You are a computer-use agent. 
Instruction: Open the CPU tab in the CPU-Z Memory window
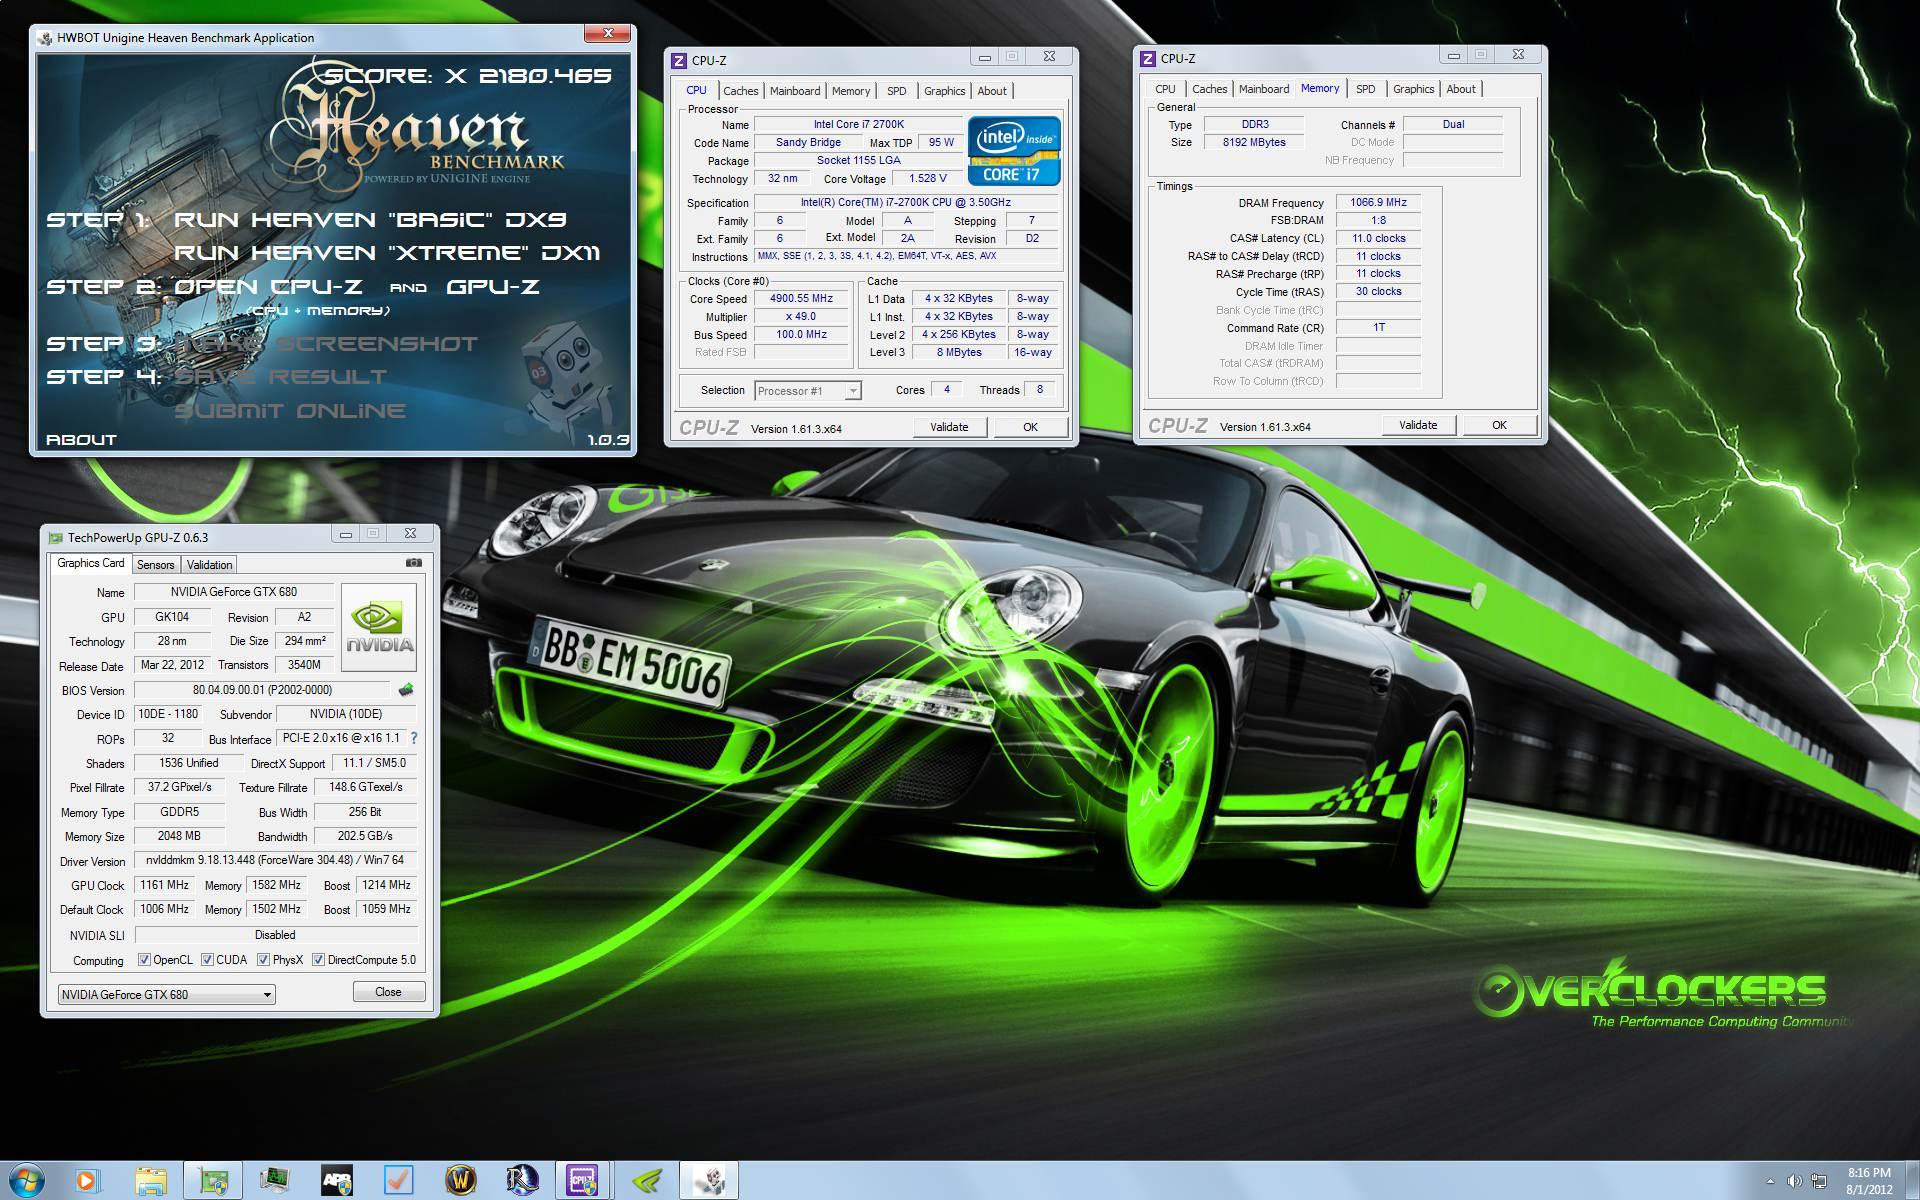(x=1165, y=89)
